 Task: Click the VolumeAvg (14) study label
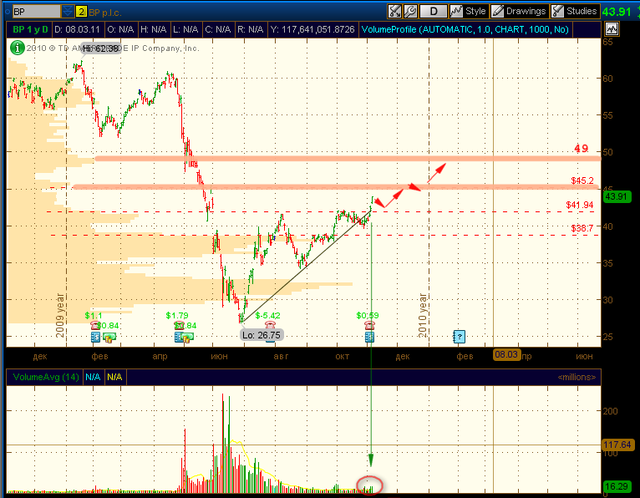click(46, 377)
